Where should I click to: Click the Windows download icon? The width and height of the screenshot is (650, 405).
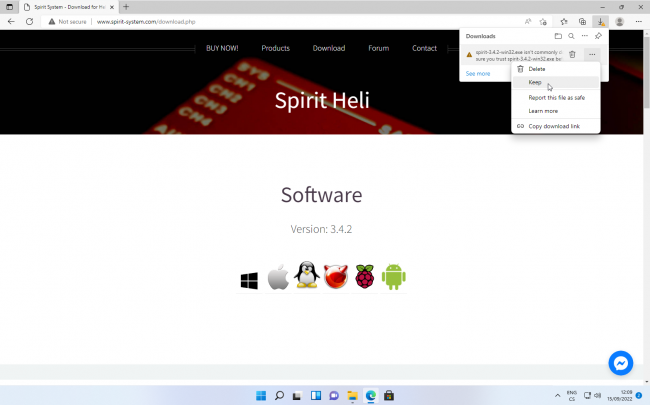click(249, 281)
